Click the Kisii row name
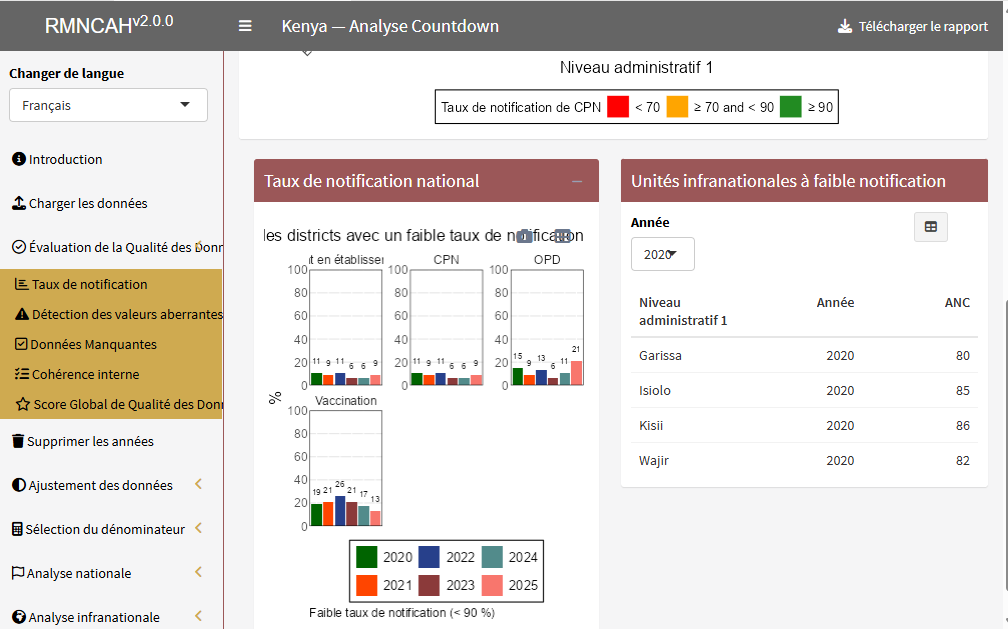The width and height of the screenshot is (1008, 629). pyautogui.click(x=651, y=425)
